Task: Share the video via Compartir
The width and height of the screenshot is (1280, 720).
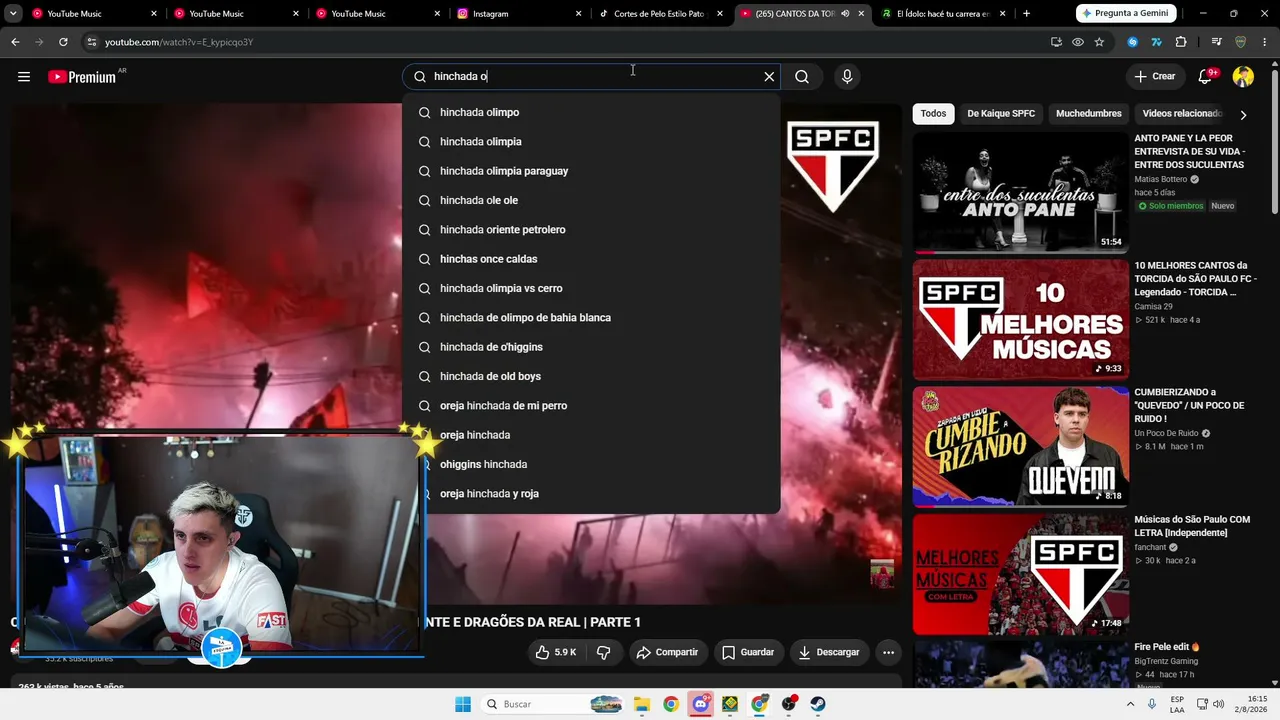Action: pos(668,652)
